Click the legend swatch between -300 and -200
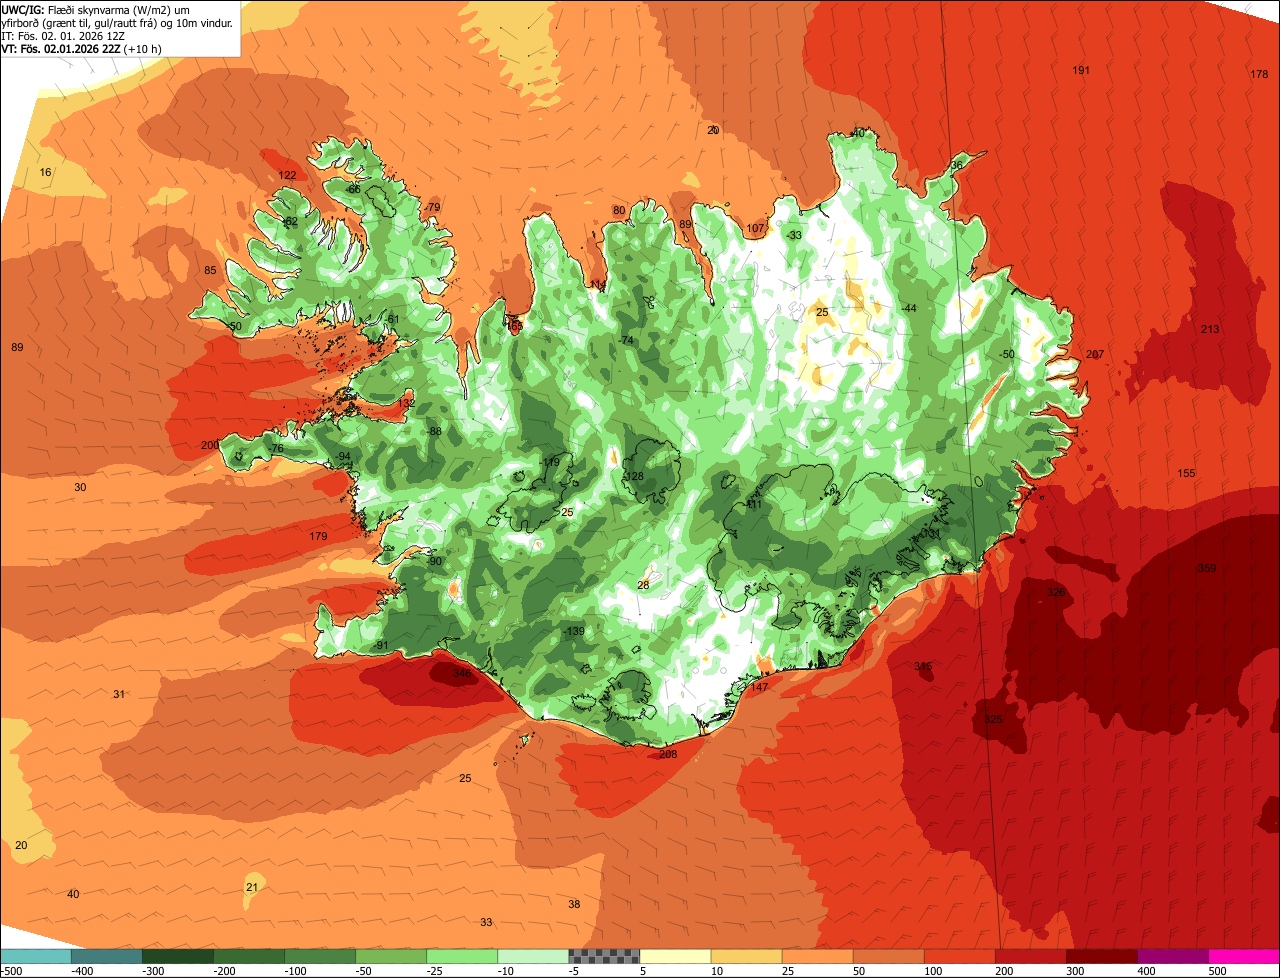 point(177,956)
